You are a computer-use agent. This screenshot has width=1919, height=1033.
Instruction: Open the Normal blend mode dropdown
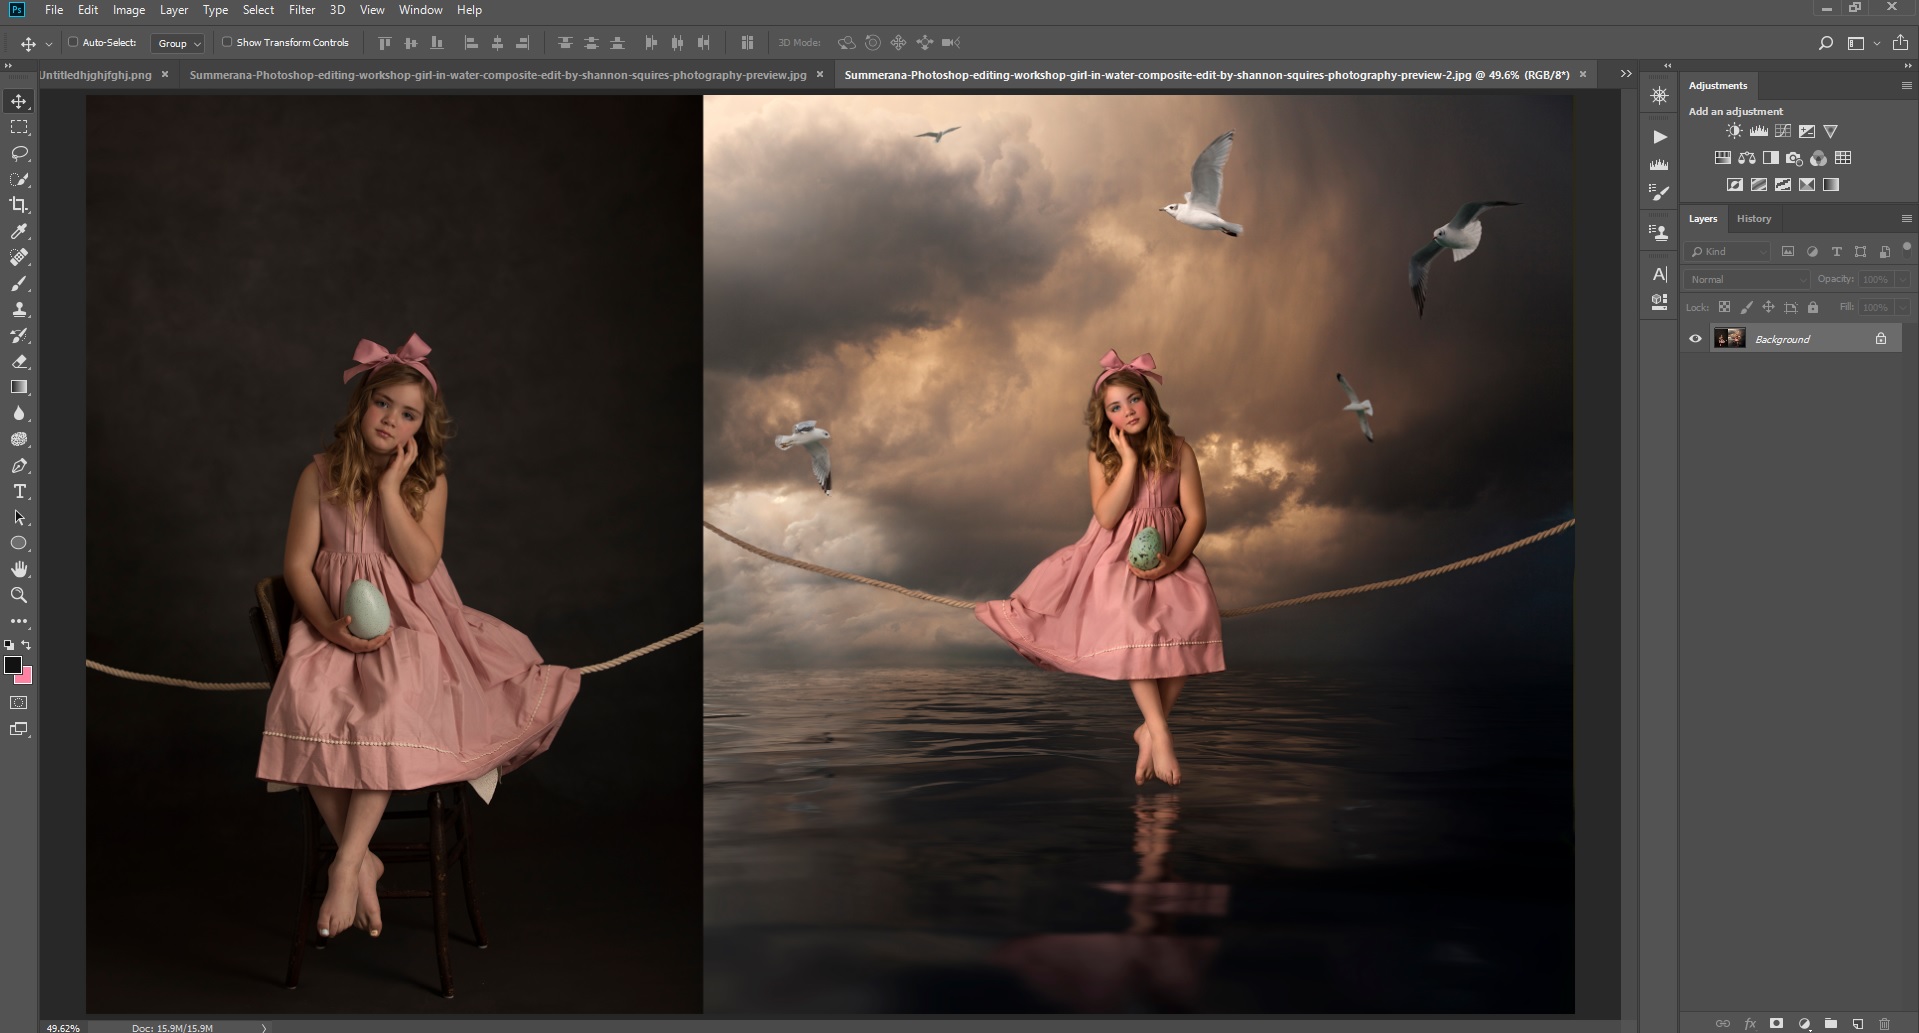[x=1746, y=279]
